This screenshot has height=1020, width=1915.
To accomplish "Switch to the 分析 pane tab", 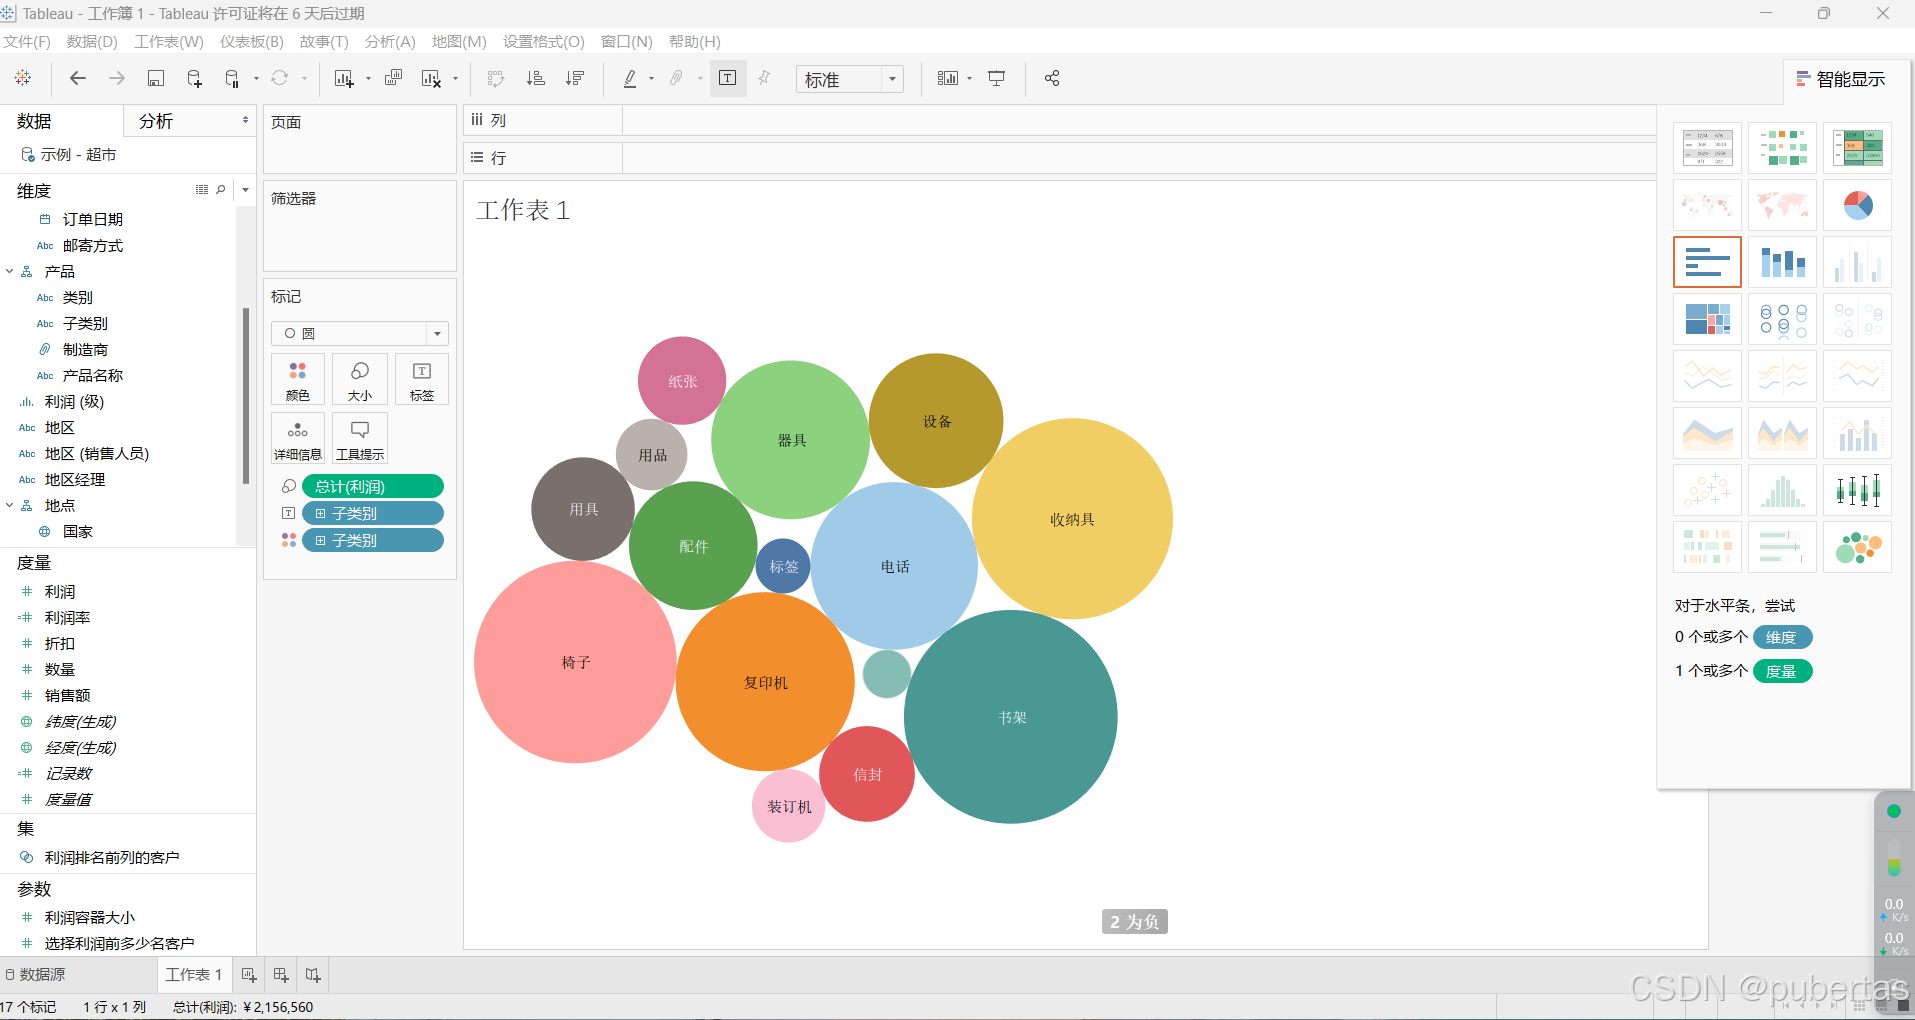I will [x=156, y=121].
